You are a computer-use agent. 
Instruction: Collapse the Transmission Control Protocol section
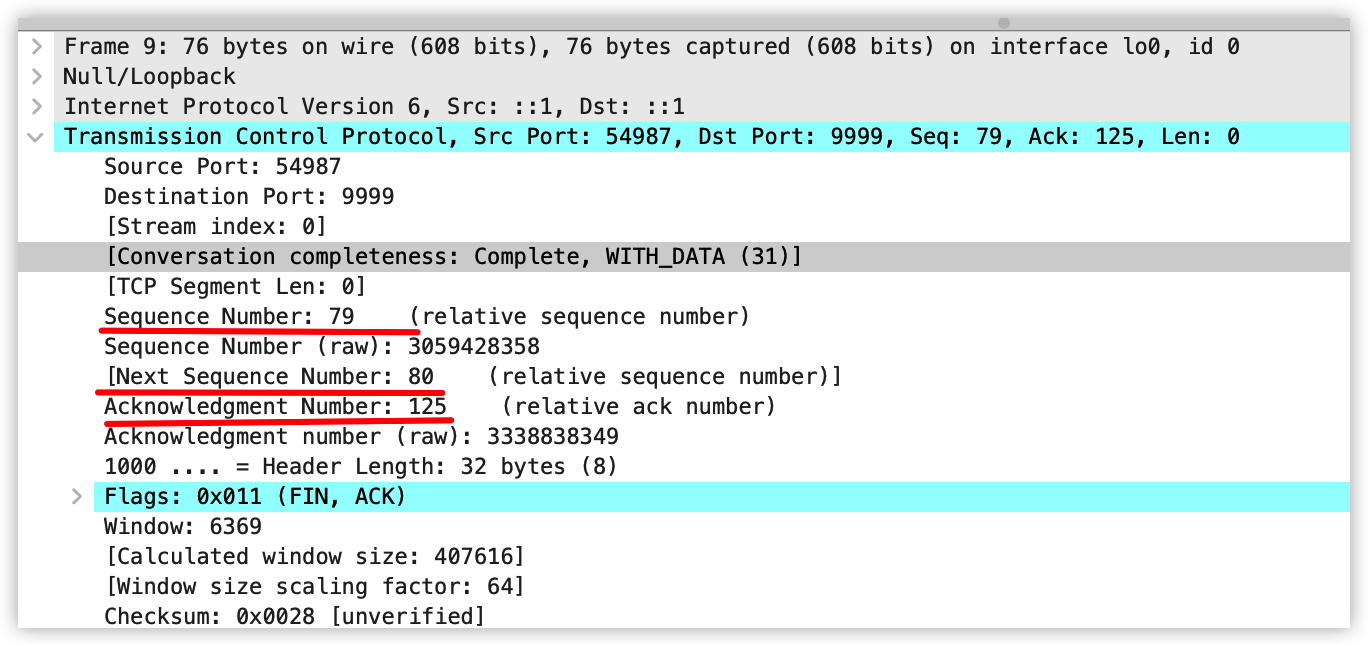[x=36, y=137]
